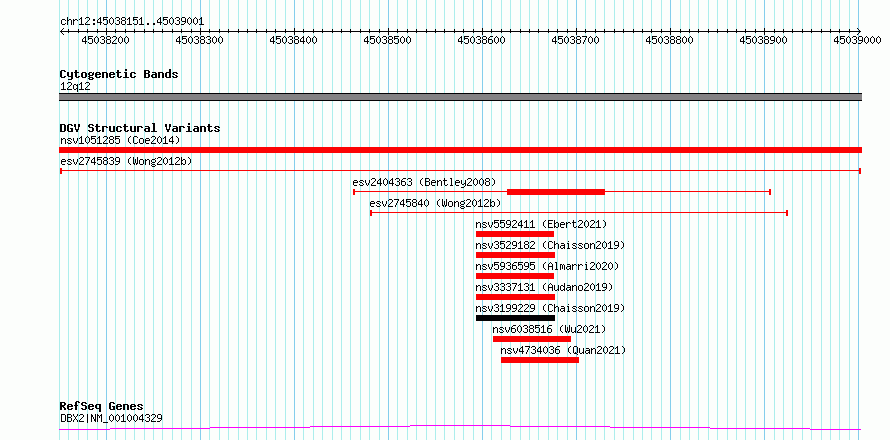The image size is (890, 440).
Task: Click ruler position 45039000
Action: click(x=857, y=40)
